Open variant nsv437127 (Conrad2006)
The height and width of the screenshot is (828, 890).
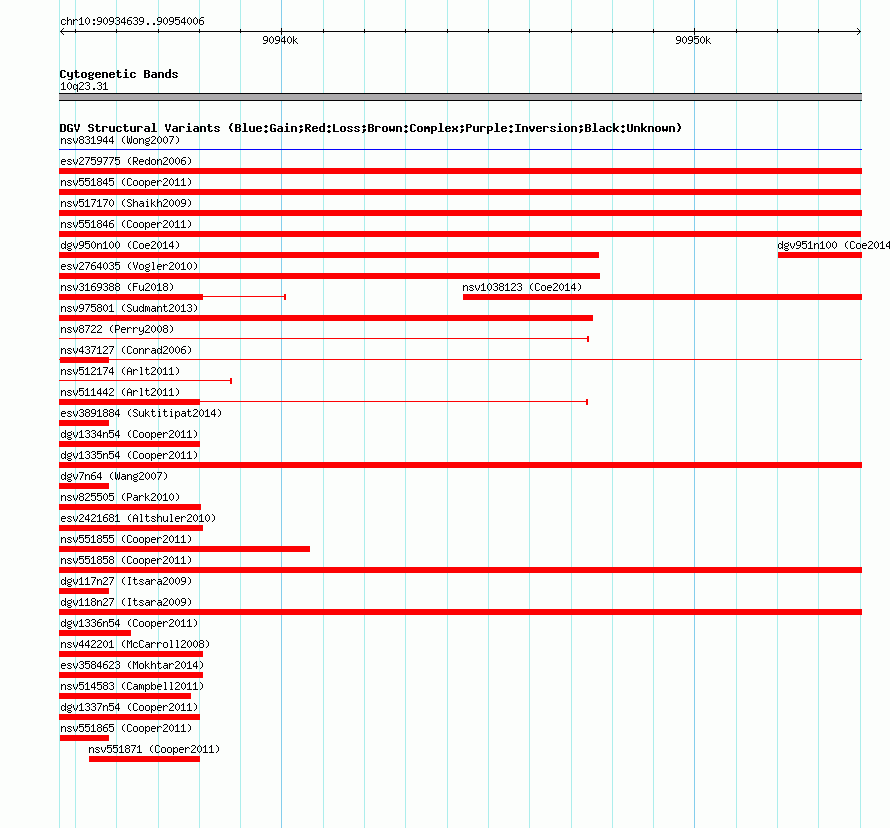click(126, 350)
